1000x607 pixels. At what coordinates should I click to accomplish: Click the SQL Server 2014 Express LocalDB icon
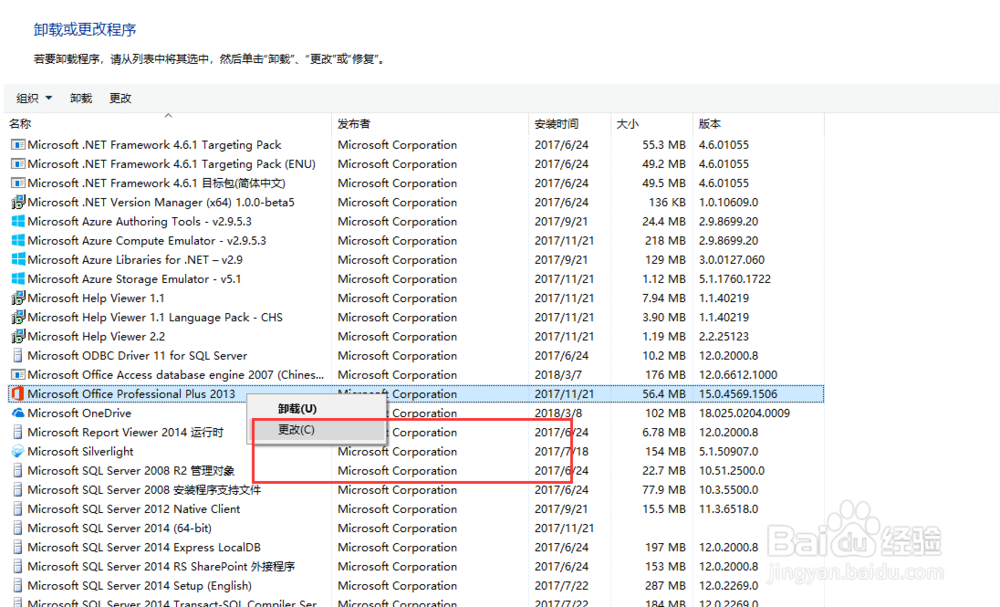pos(18,547)
